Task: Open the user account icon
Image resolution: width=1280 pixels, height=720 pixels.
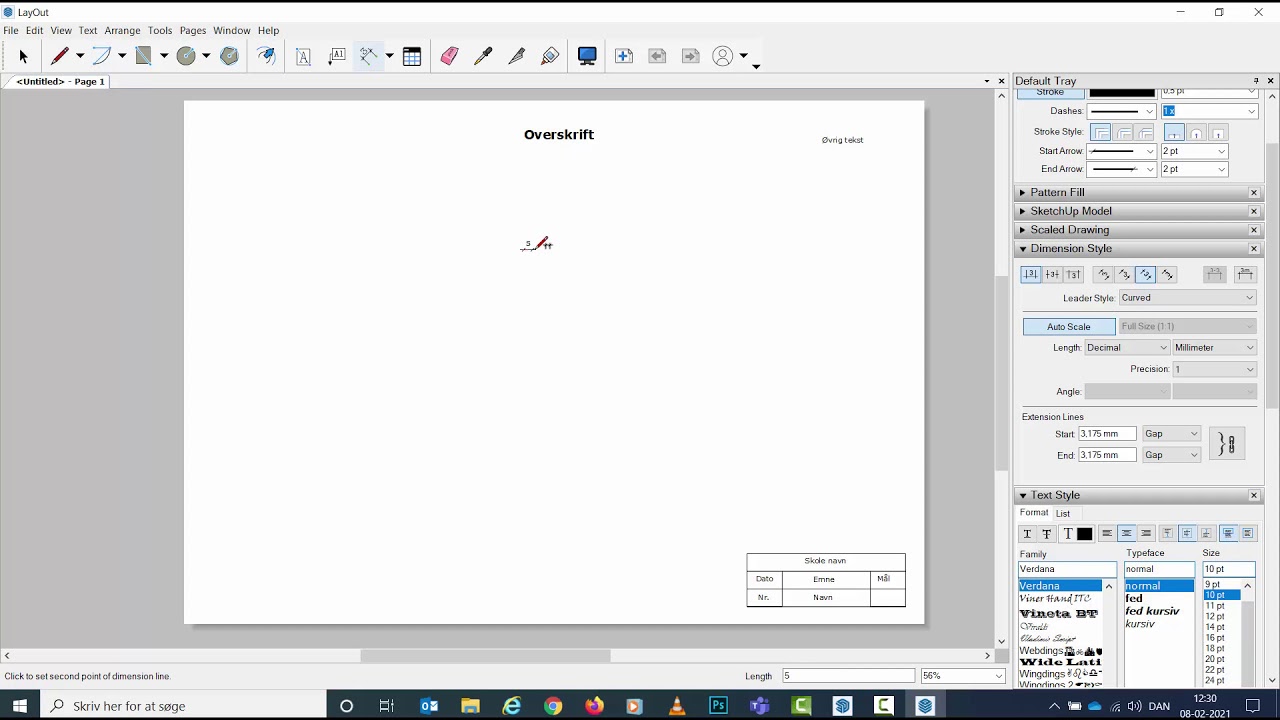Action: click(723, 57)
